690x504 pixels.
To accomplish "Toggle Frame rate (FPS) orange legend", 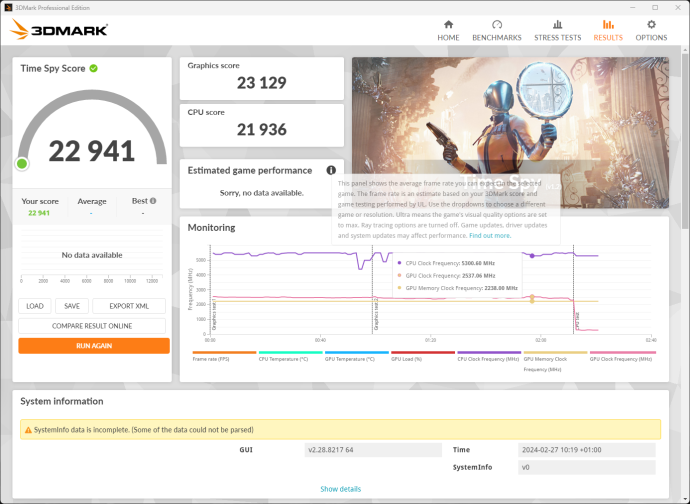I will [224, 356].
